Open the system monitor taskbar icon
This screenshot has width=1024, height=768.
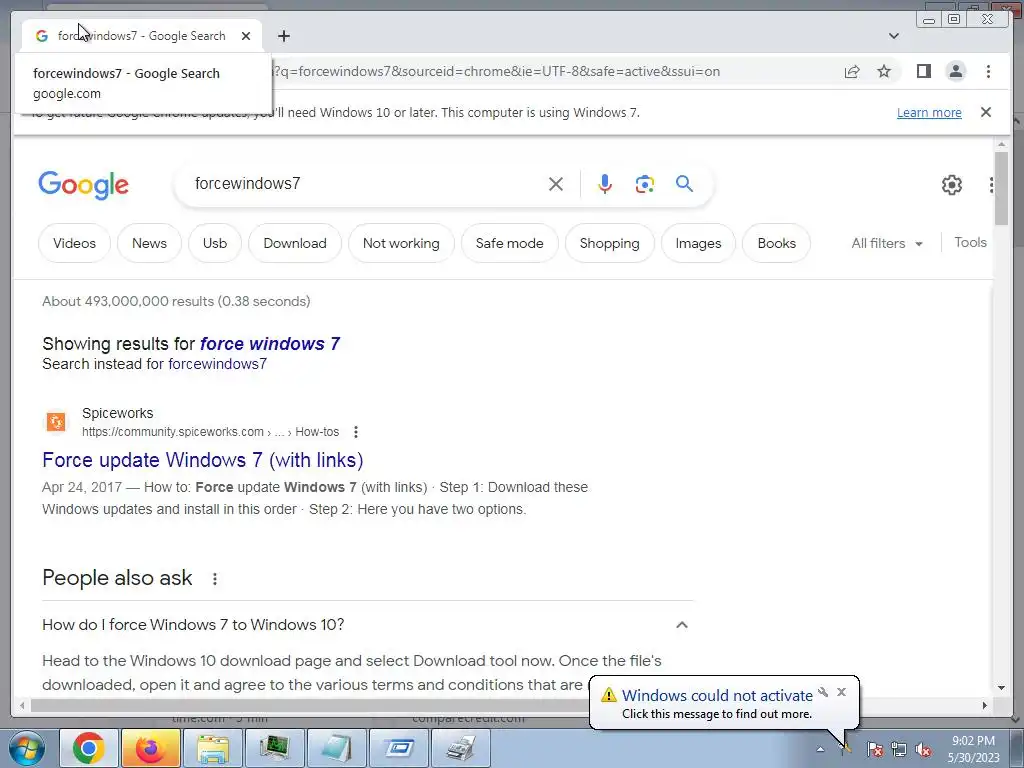[x=275, y=748]
